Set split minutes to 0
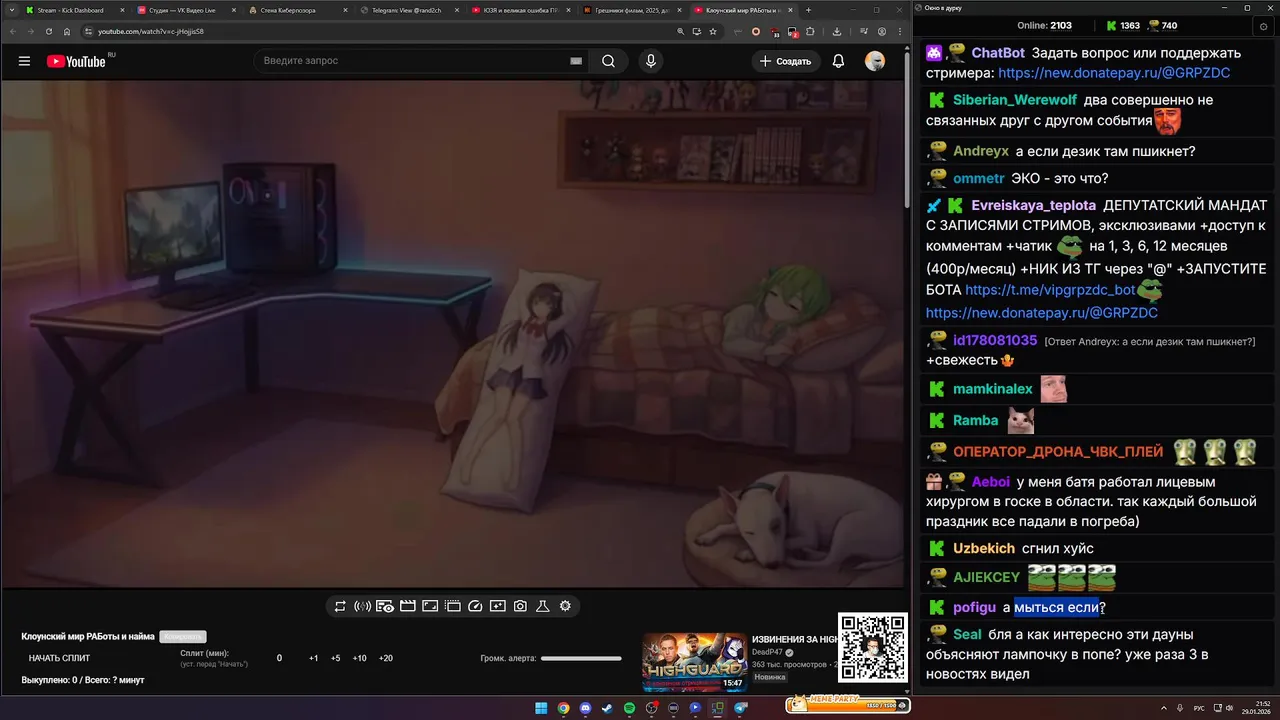This screenshot has width=1280, height=720. pos(279,658)
